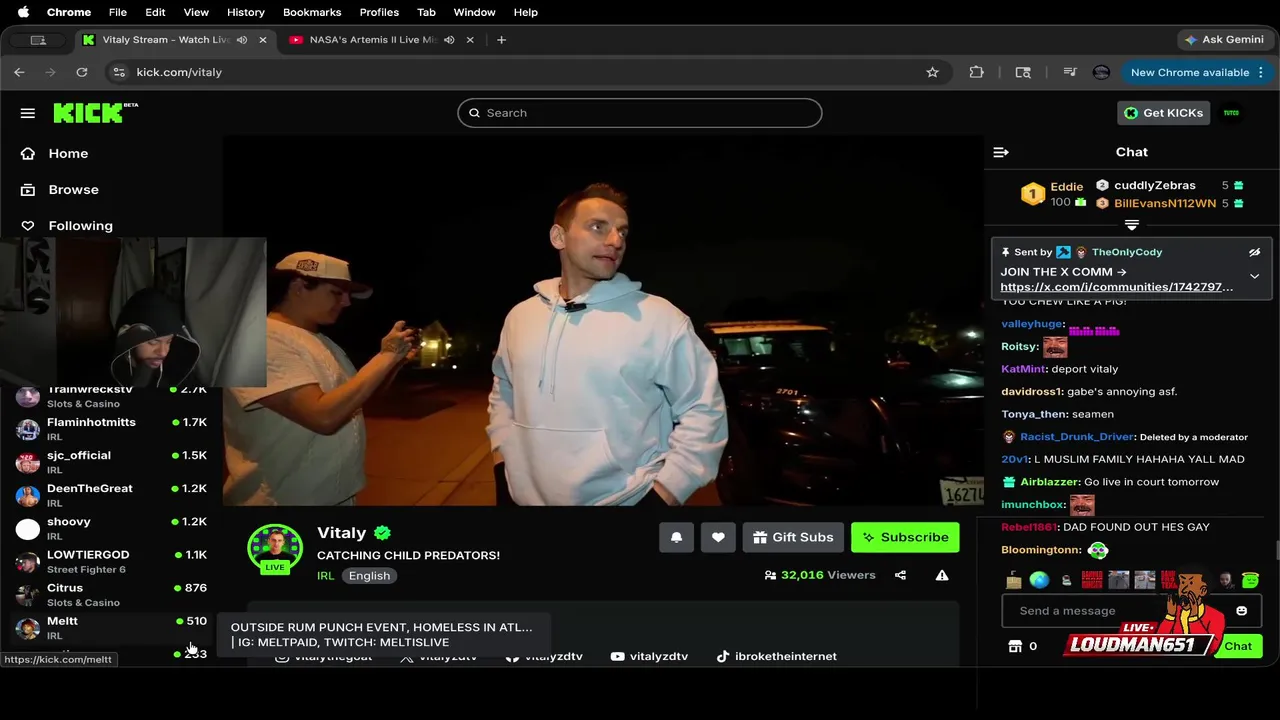This screenshot has width=1280, height=720.
Task: Open the tab list dropdown at top left
Action: tap(38, 40)
